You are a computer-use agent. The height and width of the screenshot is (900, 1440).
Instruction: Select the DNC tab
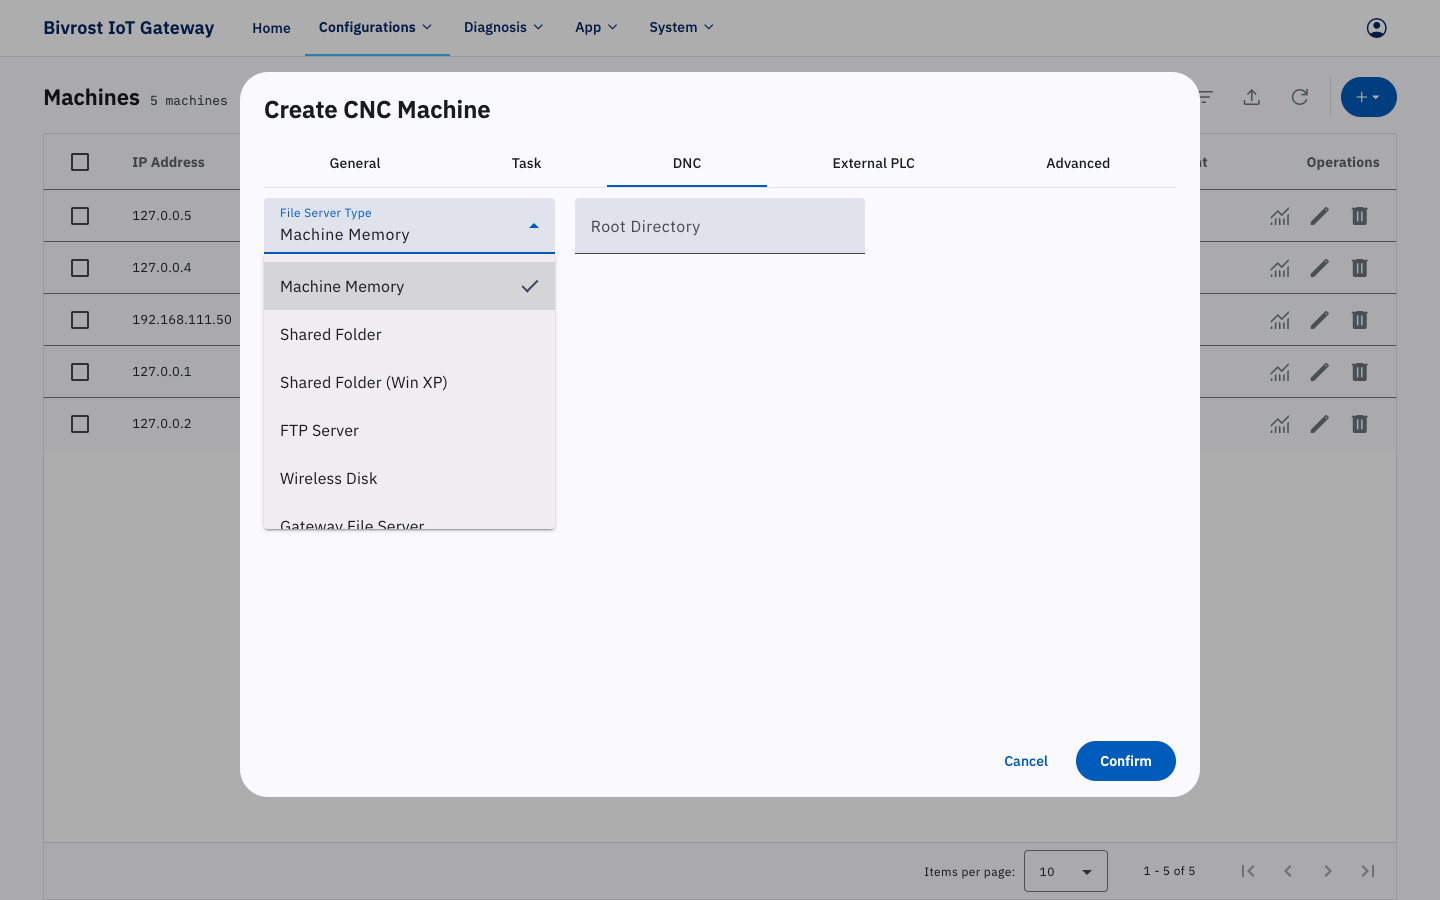[687, 163]
